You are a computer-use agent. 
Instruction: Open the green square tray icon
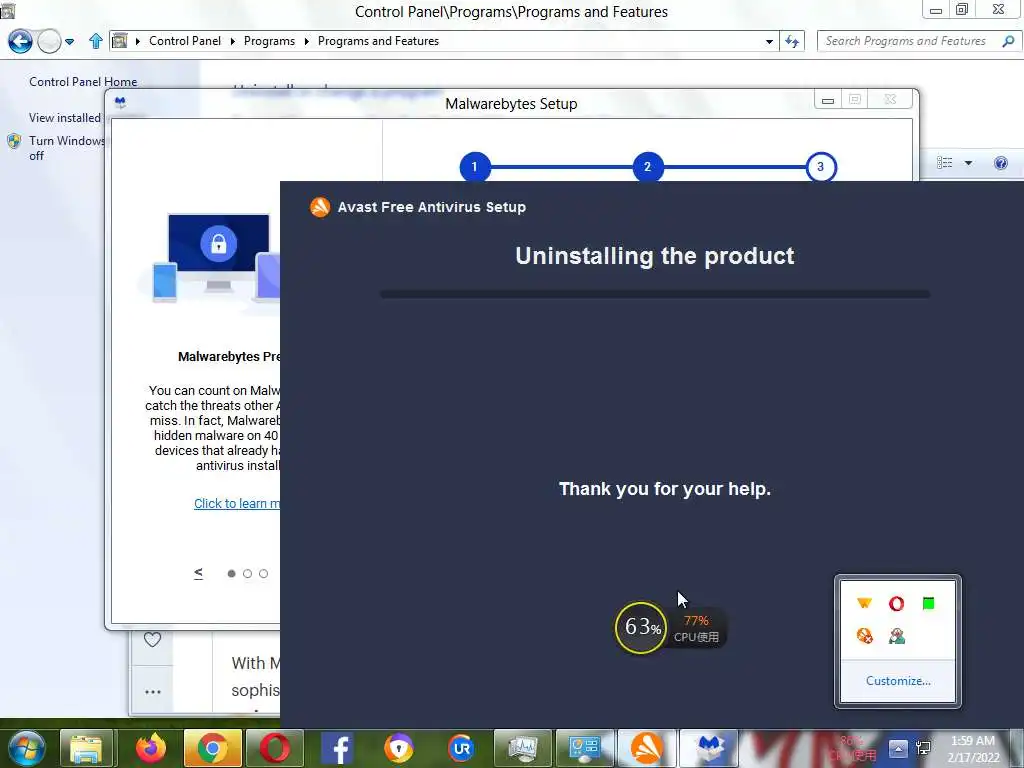pyautogui.click(x=928, y=603)
